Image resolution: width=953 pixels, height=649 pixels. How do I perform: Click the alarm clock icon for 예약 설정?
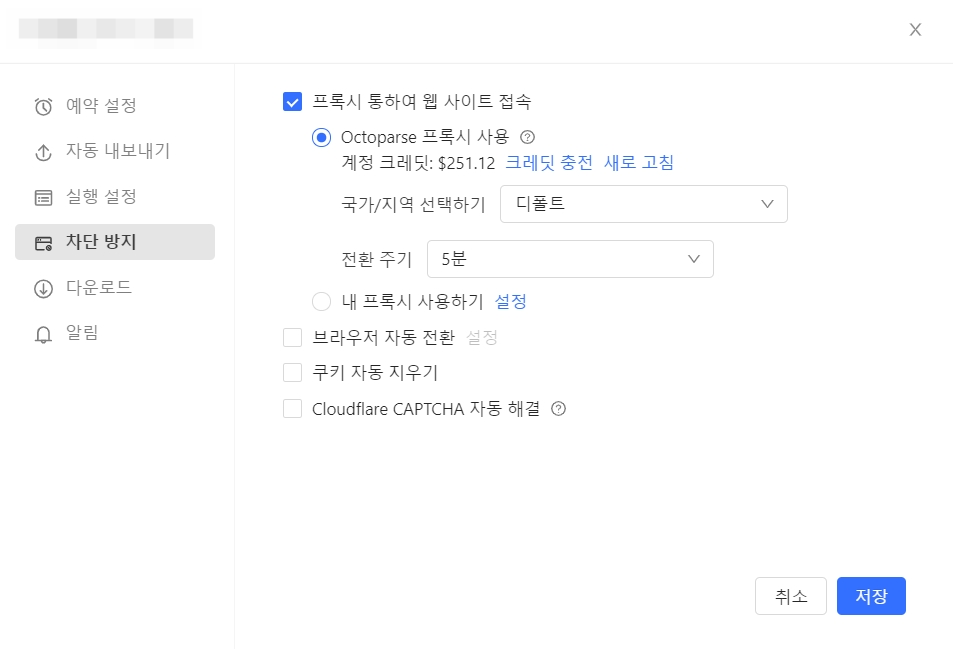[43, 106]
